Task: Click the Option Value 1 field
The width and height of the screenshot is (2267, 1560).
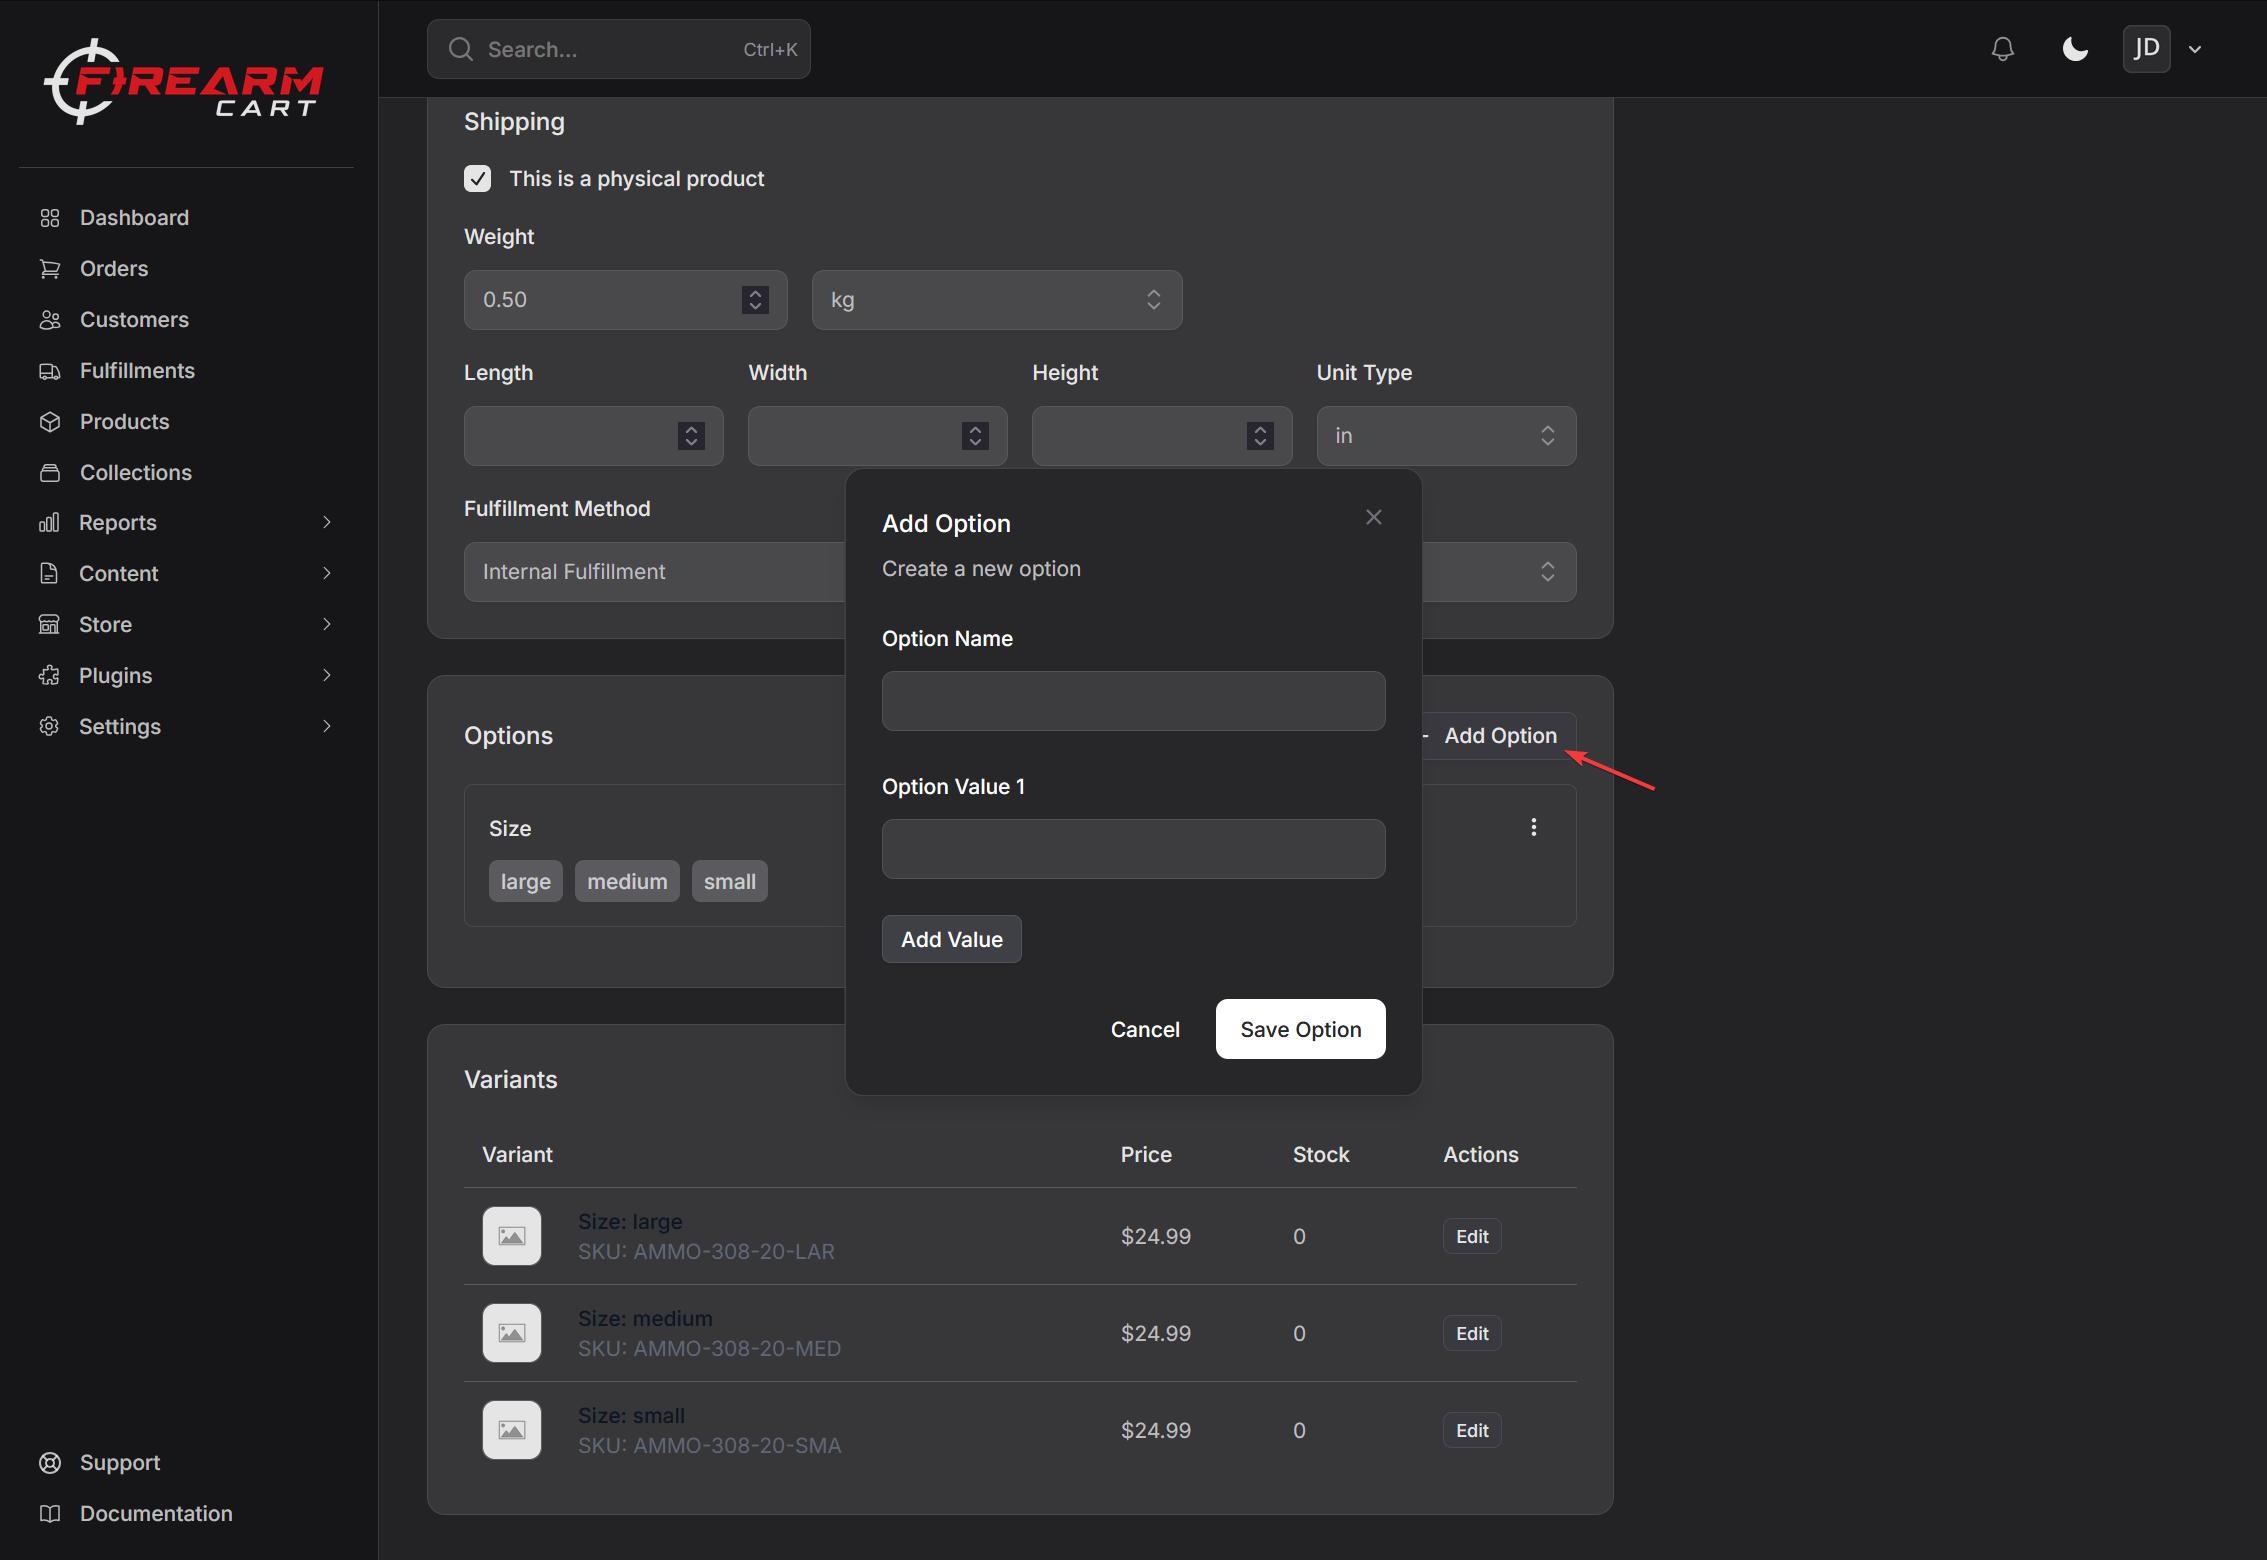Action: [x=1133, y=849]
